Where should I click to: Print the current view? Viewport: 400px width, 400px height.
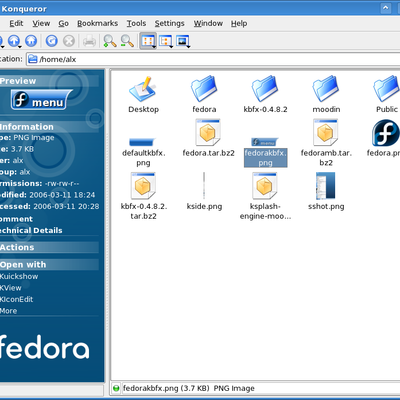pos(89,41)
